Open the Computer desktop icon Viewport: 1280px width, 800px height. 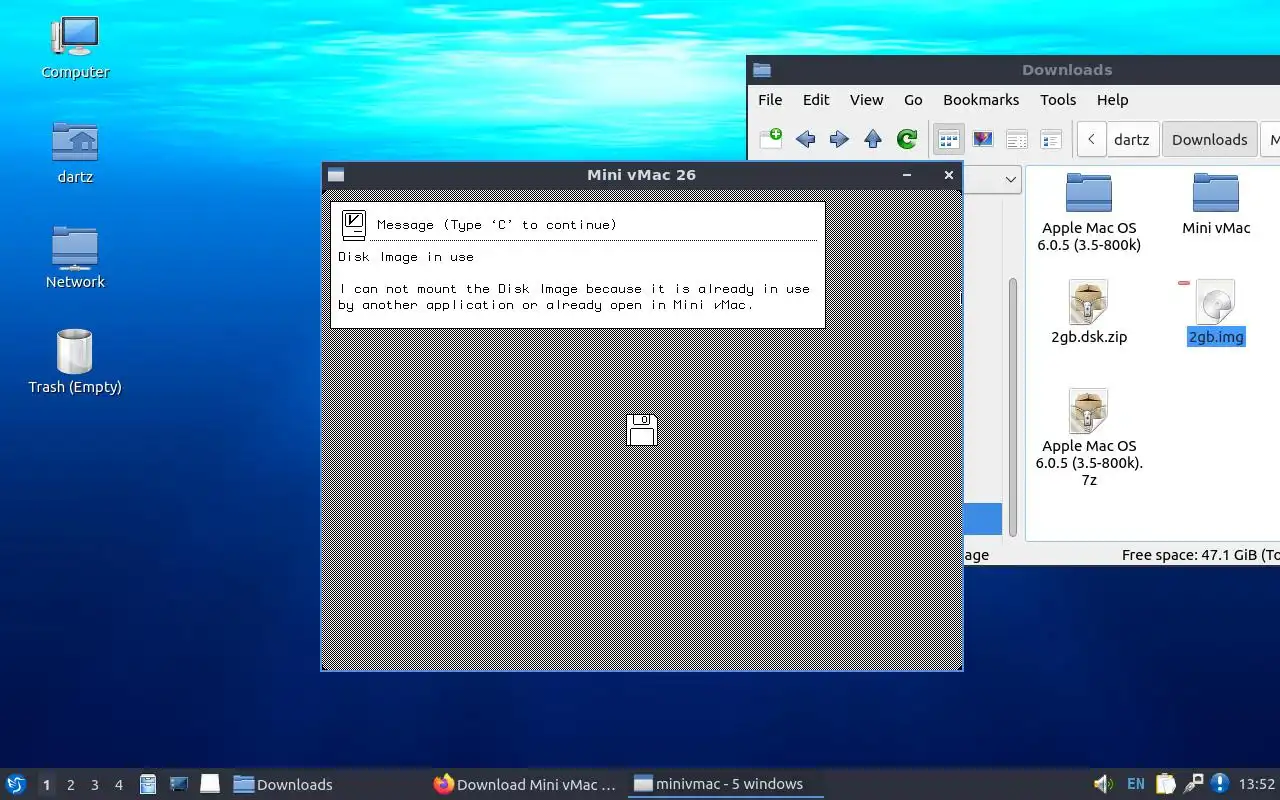(x=75, y=47)
